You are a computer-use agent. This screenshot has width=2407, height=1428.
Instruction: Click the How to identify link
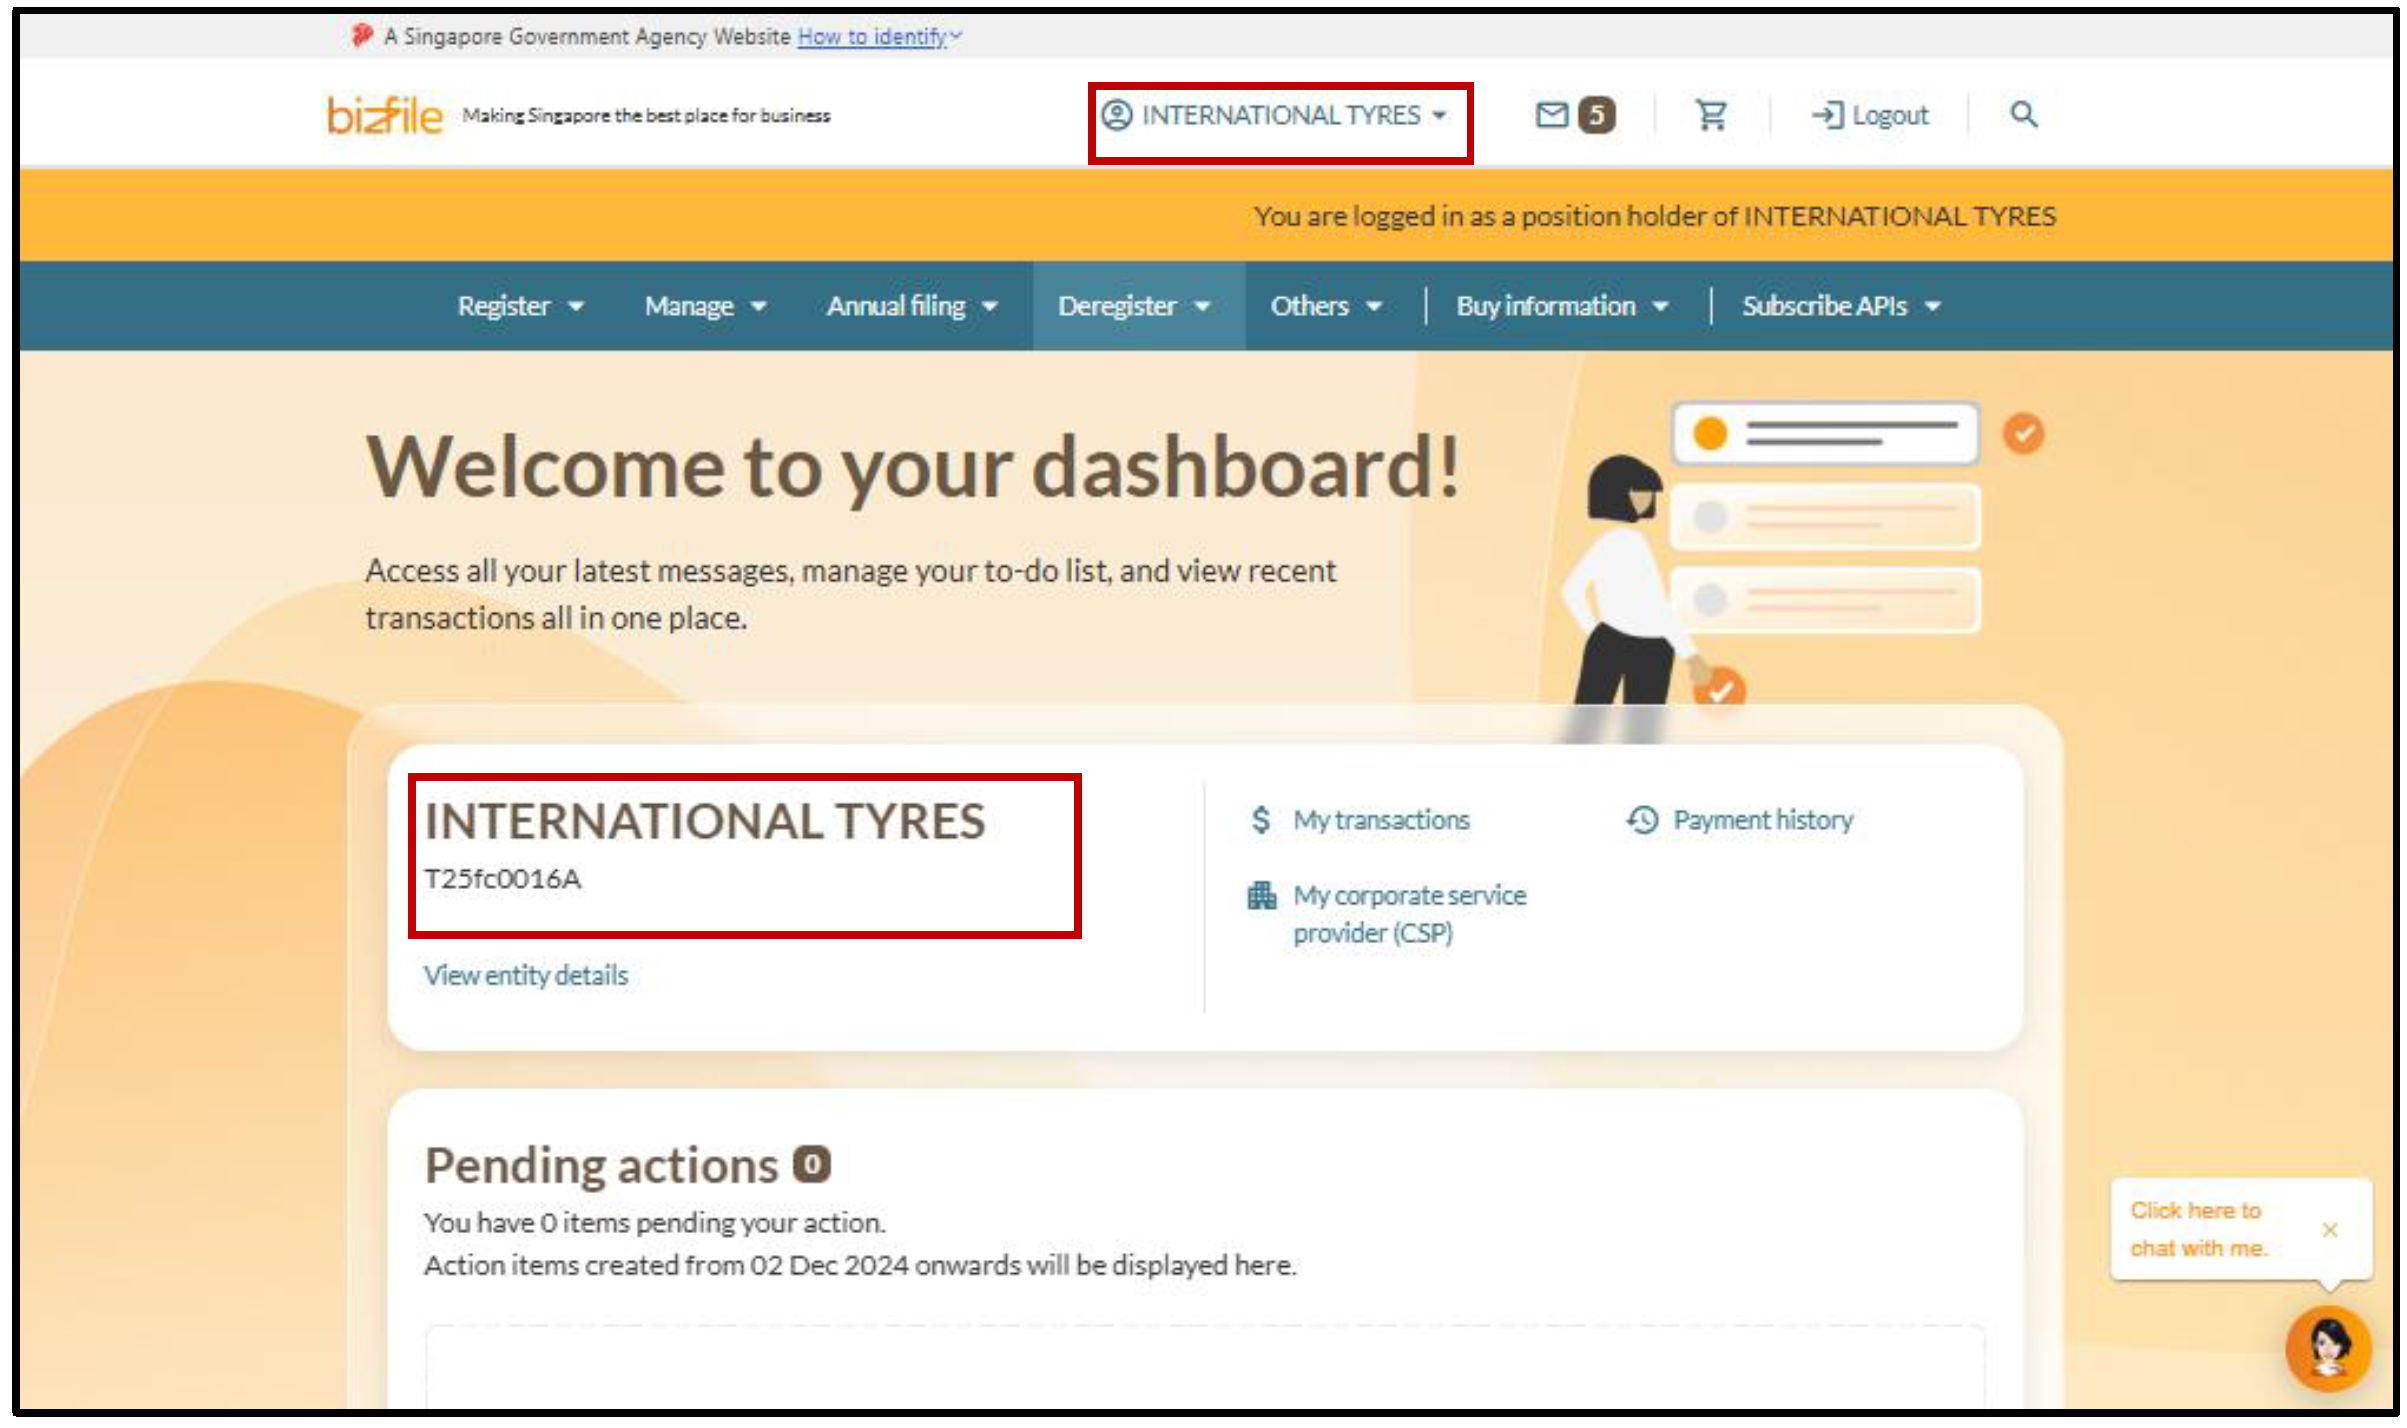[872, 37]
